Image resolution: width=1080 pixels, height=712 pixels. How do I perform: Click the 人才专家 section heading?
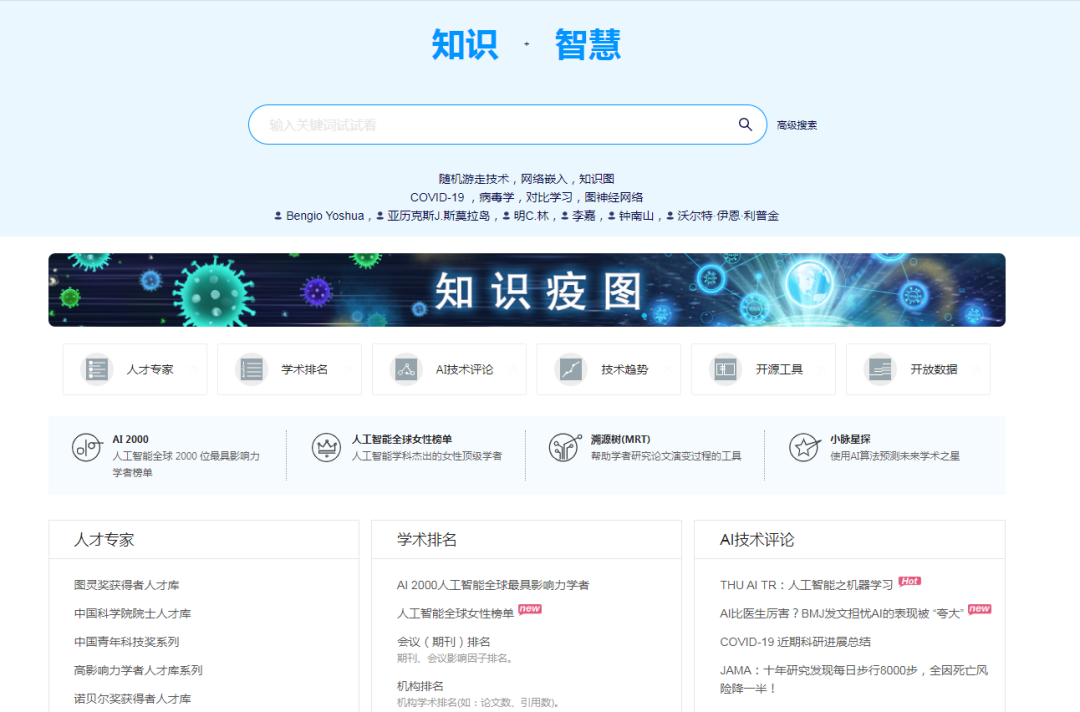pos(104,540)
